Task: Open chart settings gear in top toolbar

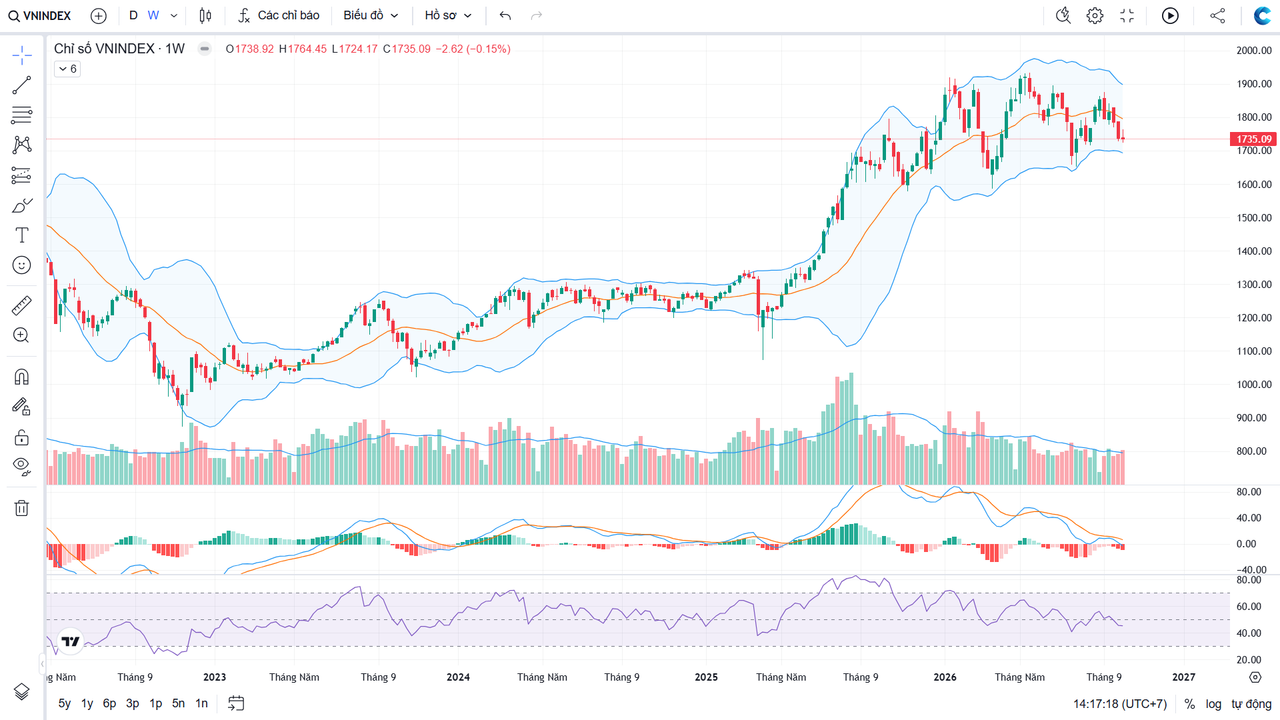Action: click(x=1095, y=16)
